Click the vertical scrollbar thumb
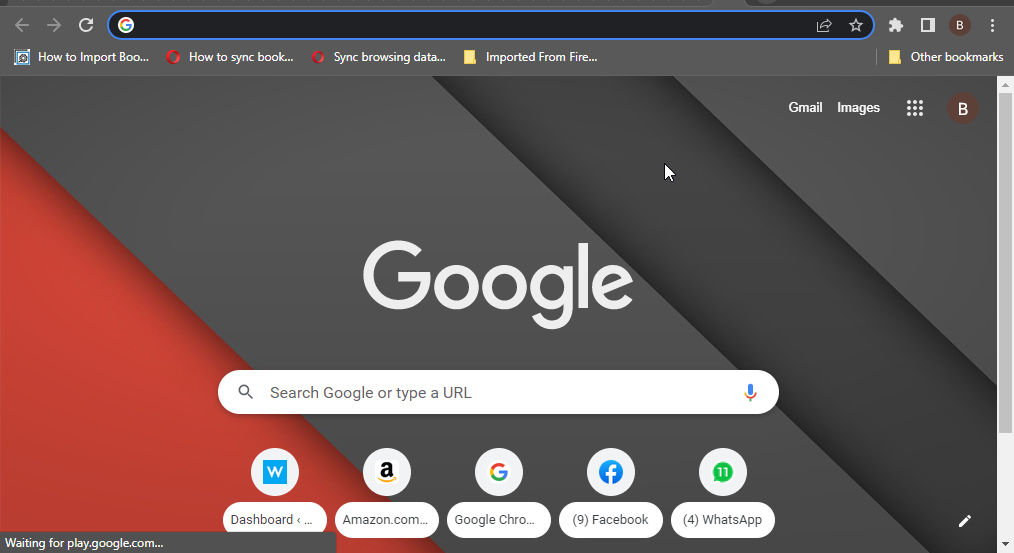The width and height of the screenshot is (1014, 553). pyautogui.click(x=1005, y=263)
